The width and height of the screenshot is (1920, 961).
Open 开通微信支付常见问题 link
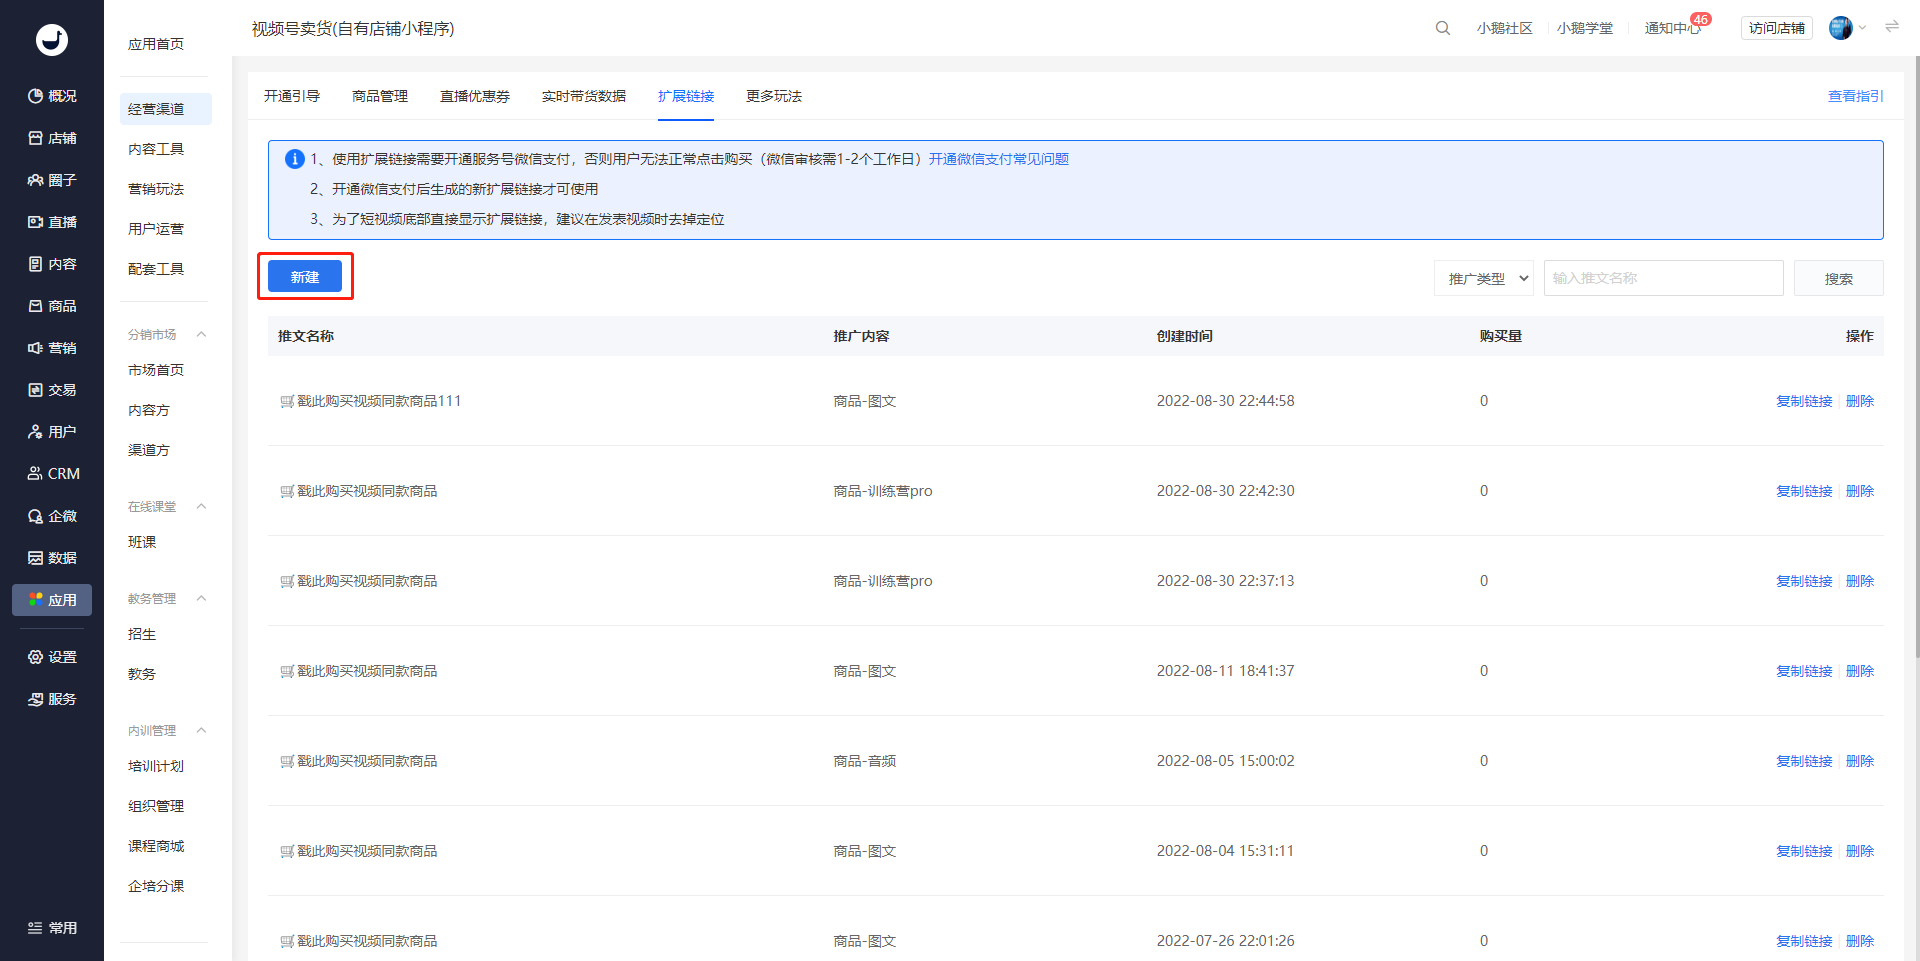[x=999, y=159]
